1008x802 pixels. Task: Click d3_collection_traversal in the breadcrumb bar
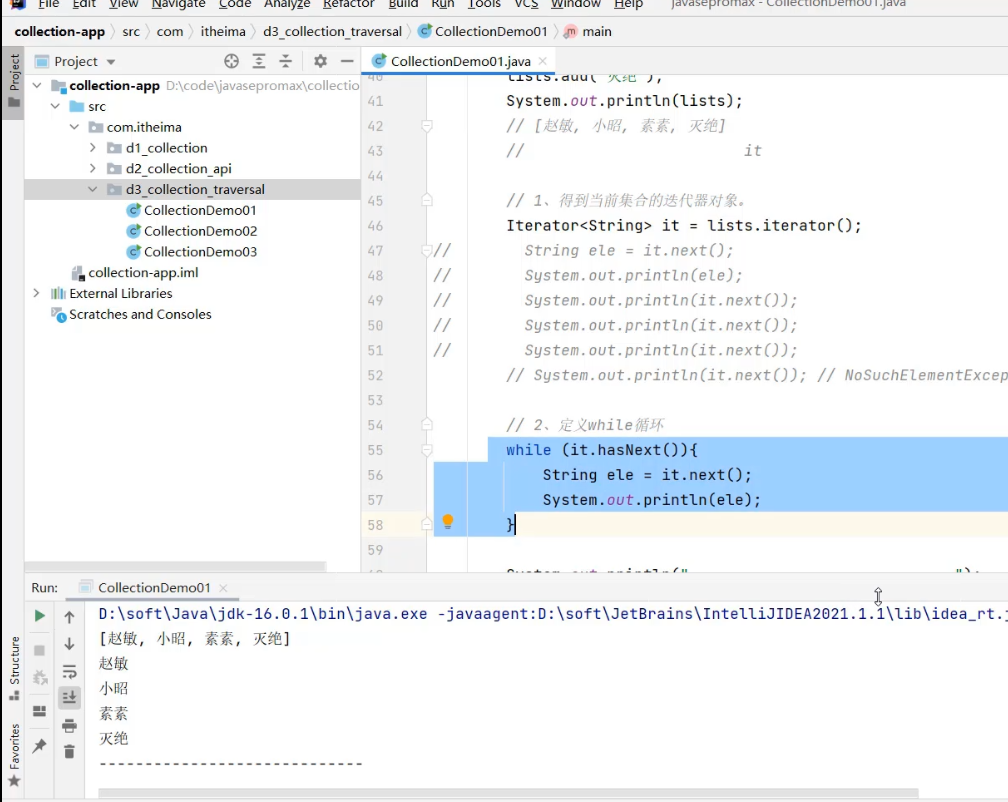332,31
